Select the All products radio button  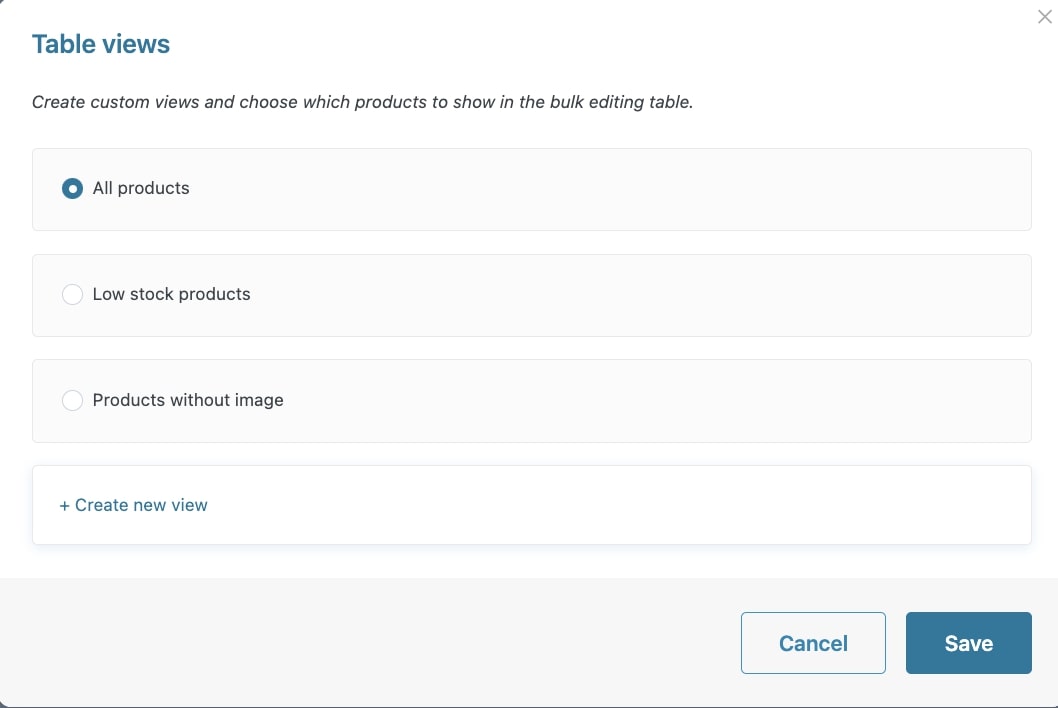(72, 189)
